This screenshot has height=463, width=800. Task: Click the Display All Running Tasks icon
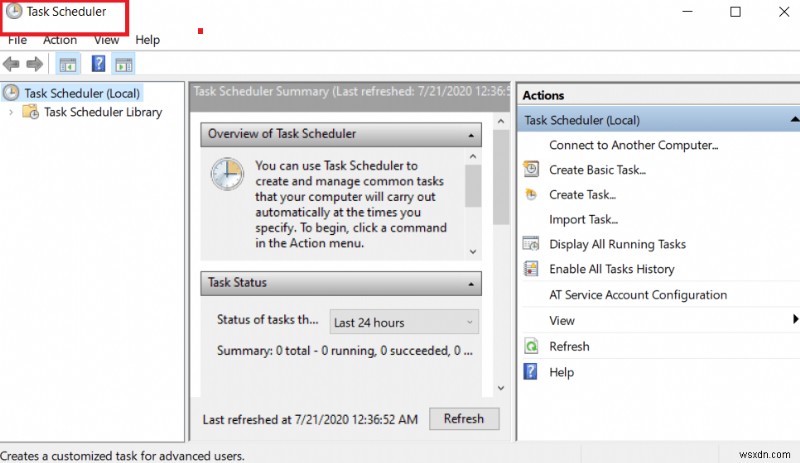point(531,243)
